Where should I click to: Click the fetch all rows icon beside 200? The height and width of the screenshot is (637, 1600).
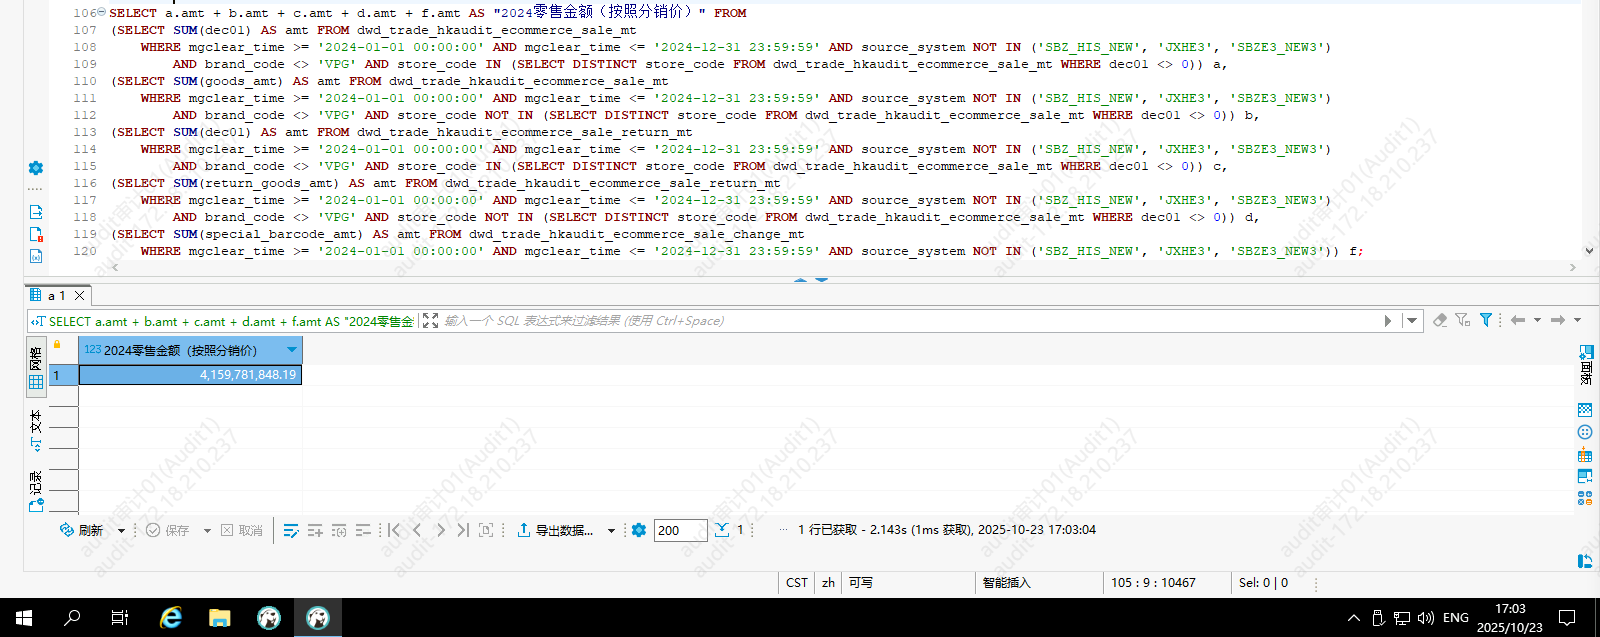click(722, 530)
